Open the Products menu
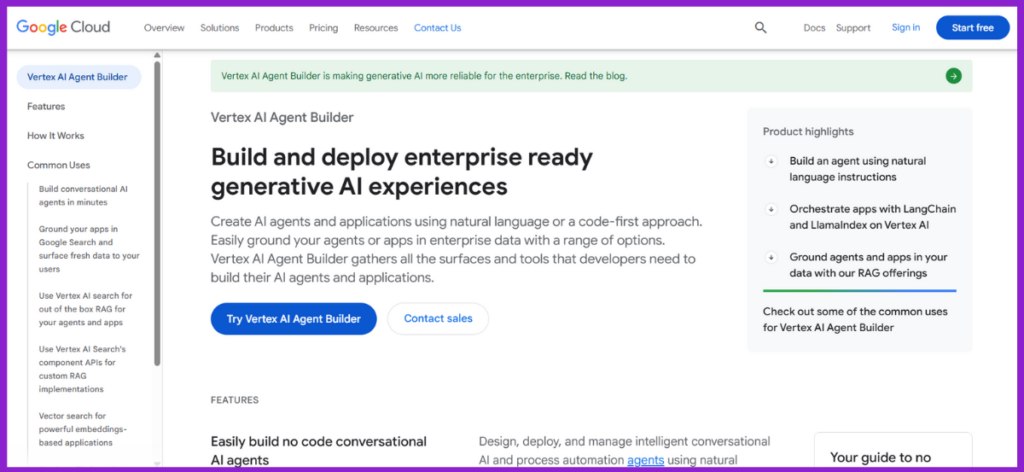Viewport: 1024px width, 472px height. point(274,28)
